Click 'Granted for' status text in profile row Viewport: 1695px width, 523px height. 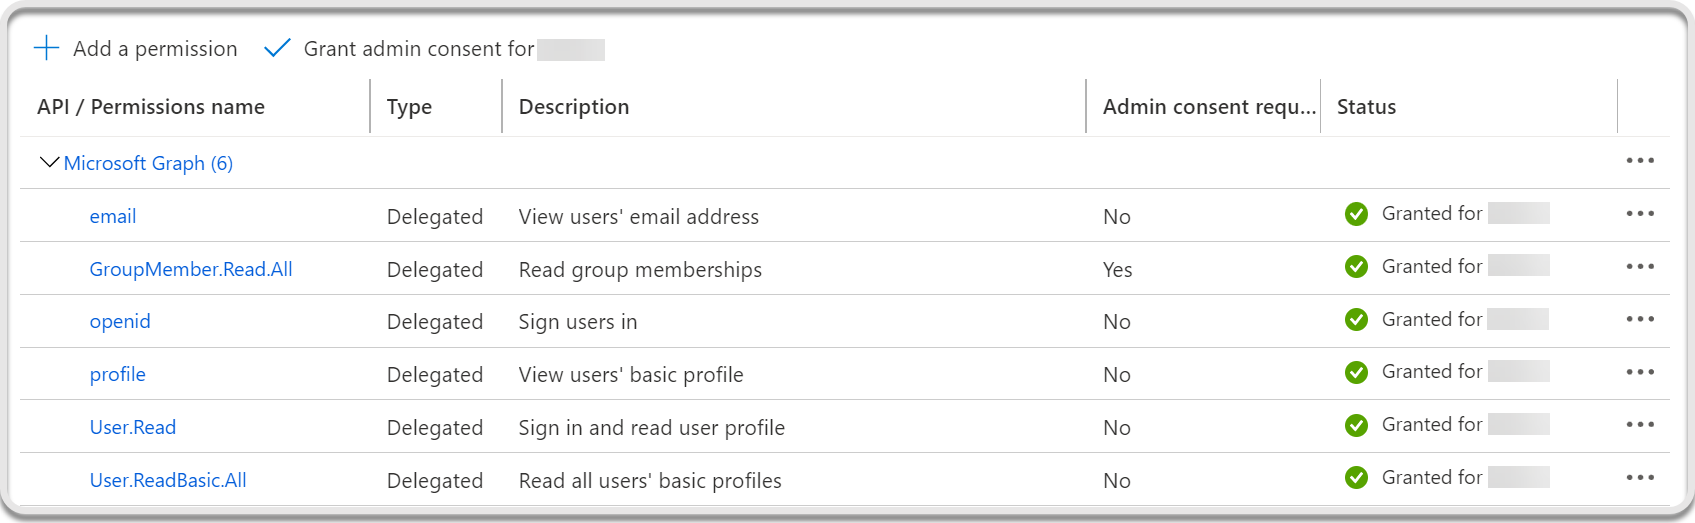[1432, 371]
